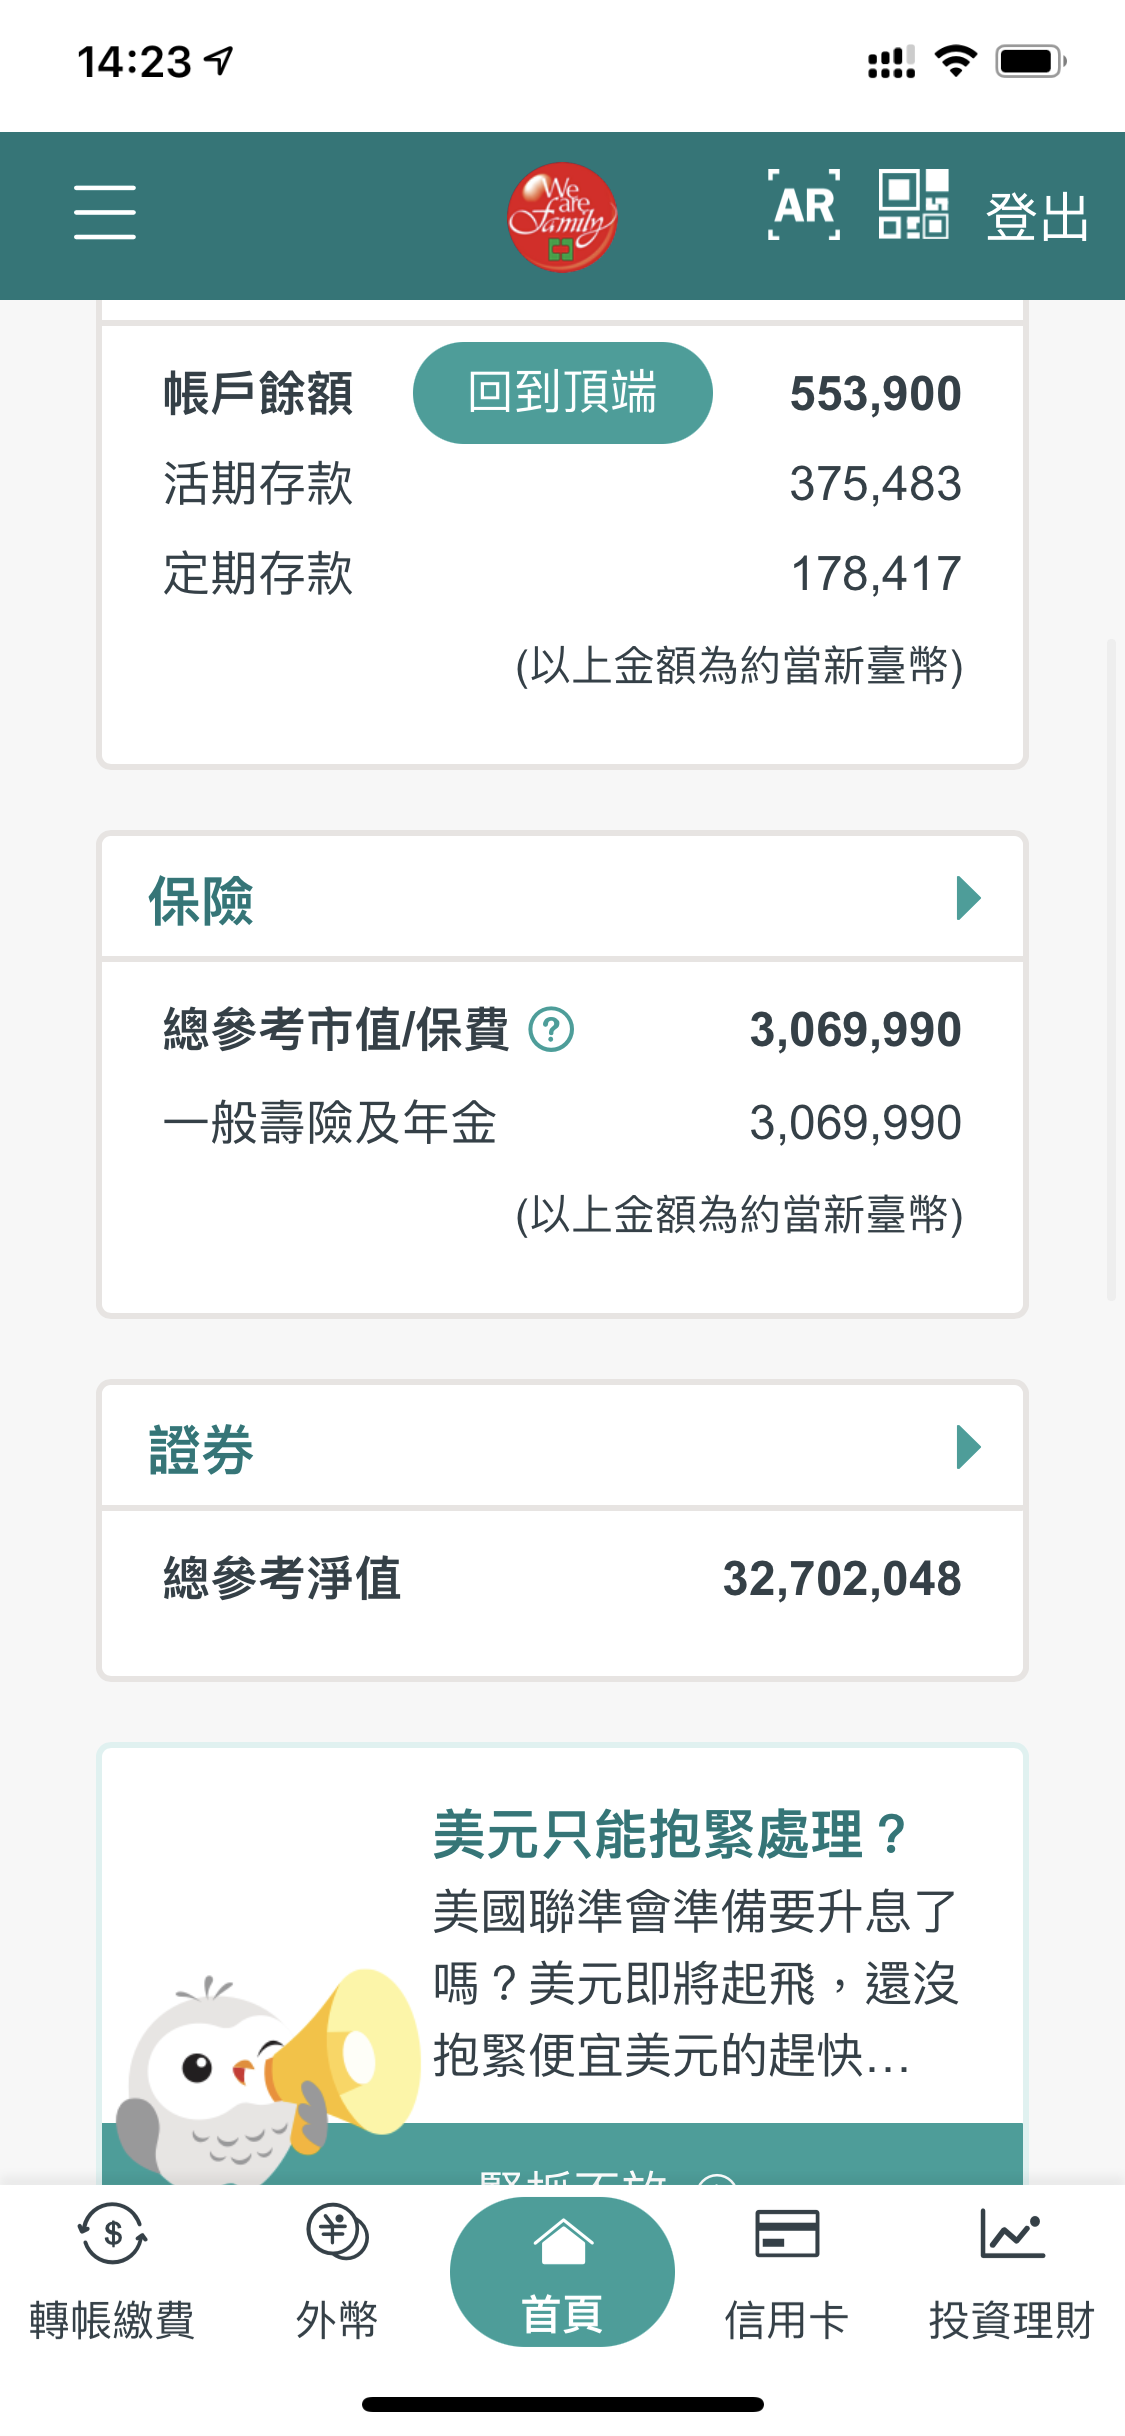Viewport: 1125px width, 2436px height.
Task: Open the hamburger menu
Action: tap(104, 212)
